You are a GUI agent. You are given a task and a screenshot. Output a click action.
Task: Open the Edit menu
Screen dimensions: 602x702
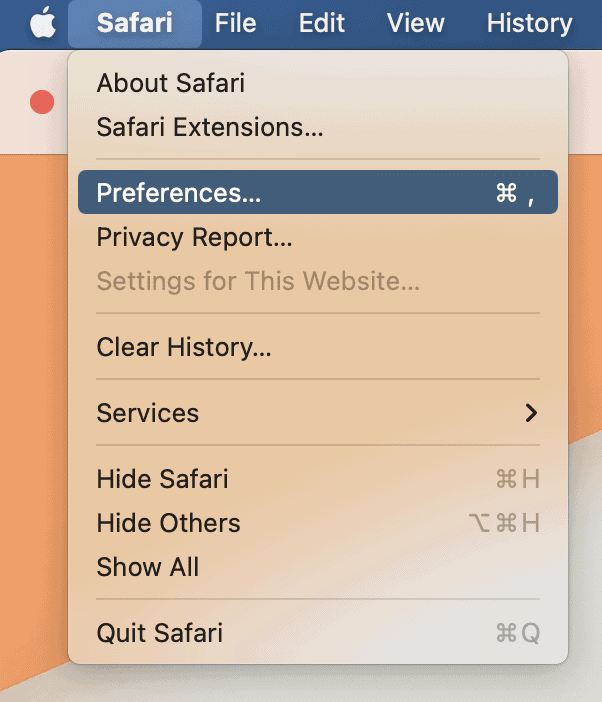coord(322,24)
